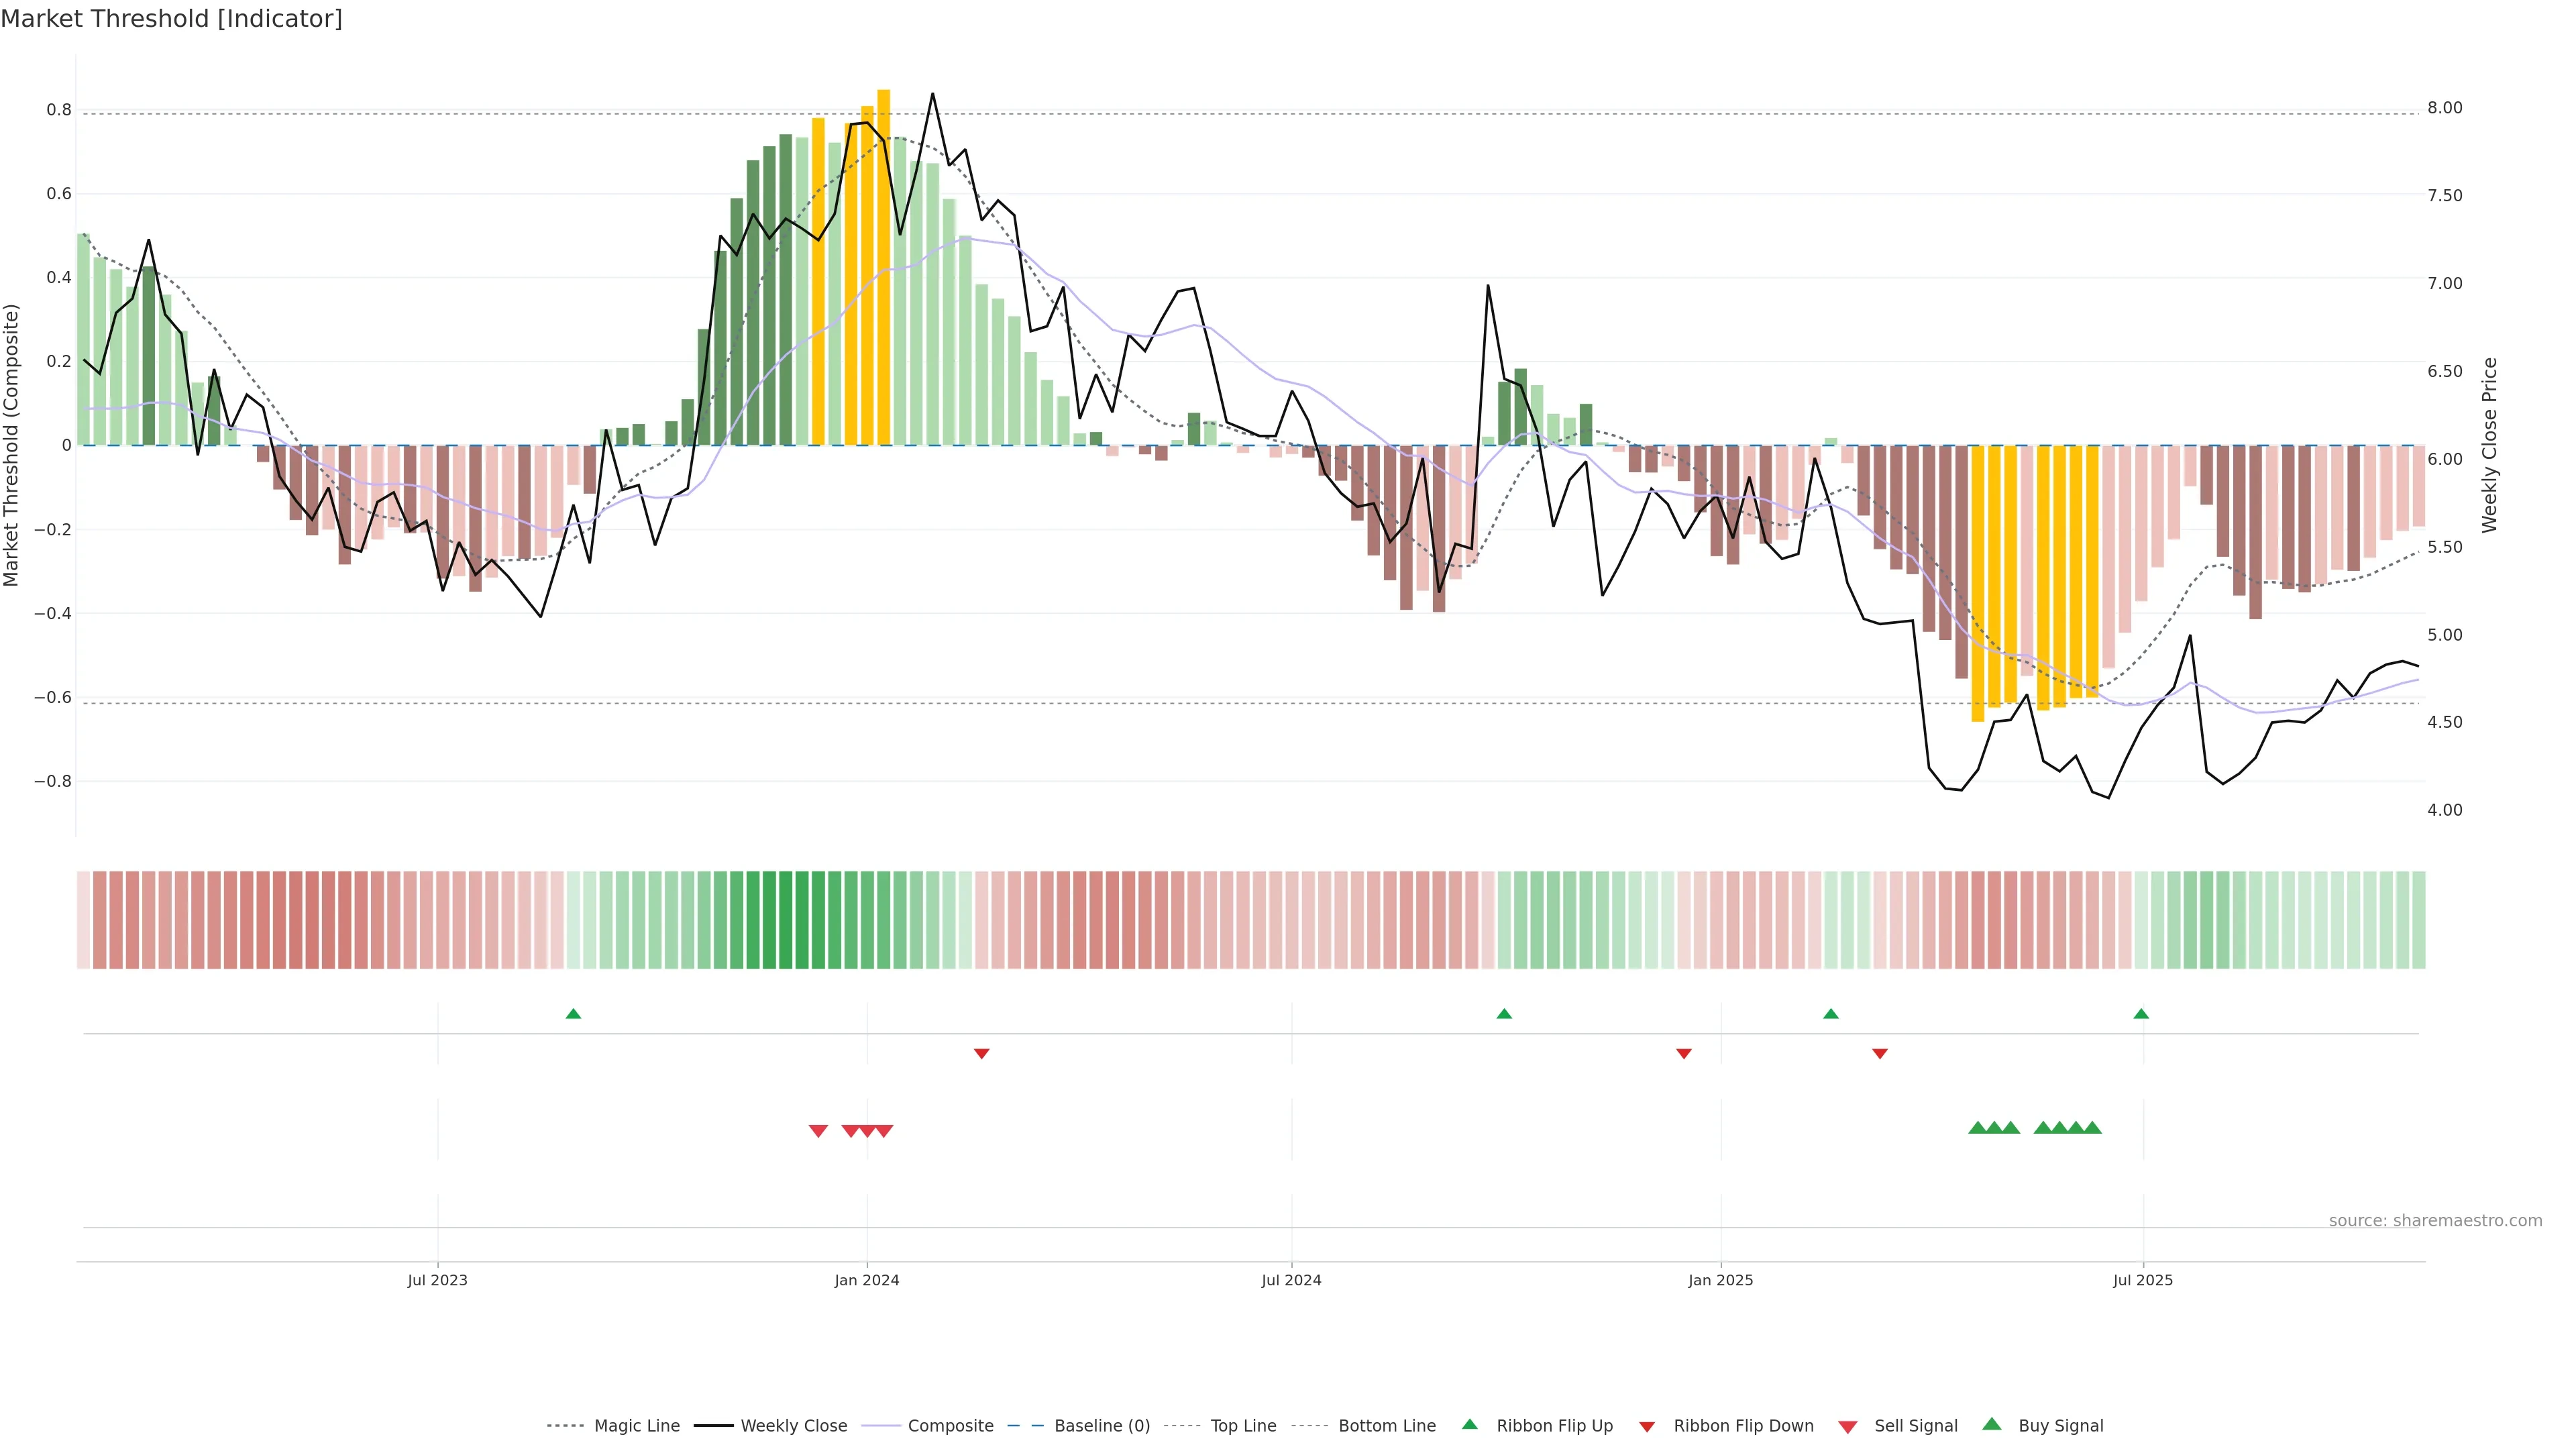The width and height of the screenshot is (2576, 1449).
Task: Click Ribbon Flip Down legend triangle icon
Action: [1647, 1427]
